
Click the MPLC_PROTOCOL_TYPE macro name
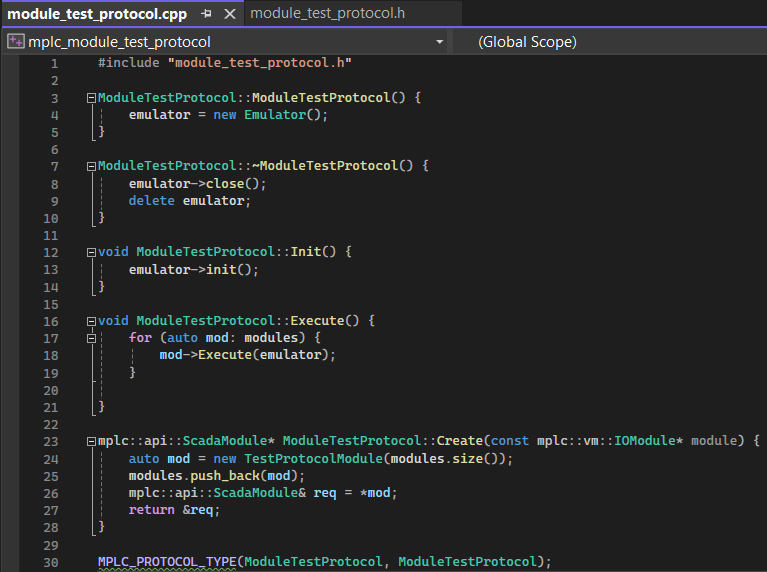coord(167,562)
